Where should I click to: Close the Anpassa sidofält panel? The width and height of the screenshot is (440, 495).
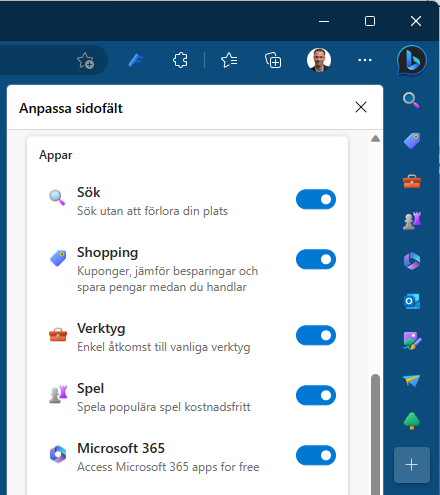point(361,107)
